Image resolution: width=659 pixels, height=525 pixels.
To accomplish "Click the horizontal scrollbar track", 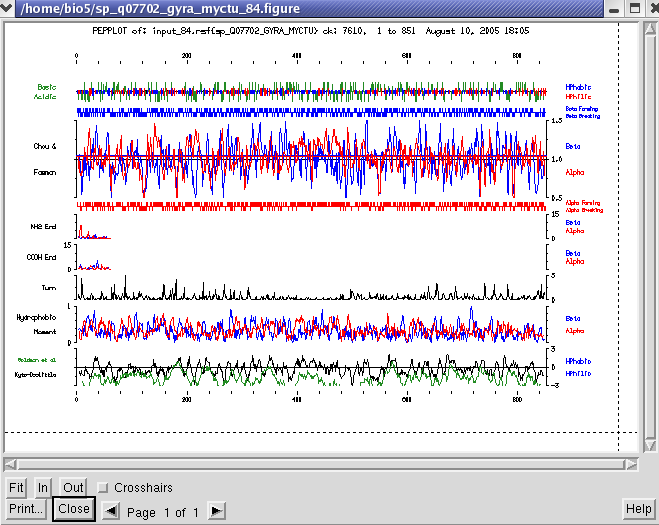I will [x=320, y=464].
